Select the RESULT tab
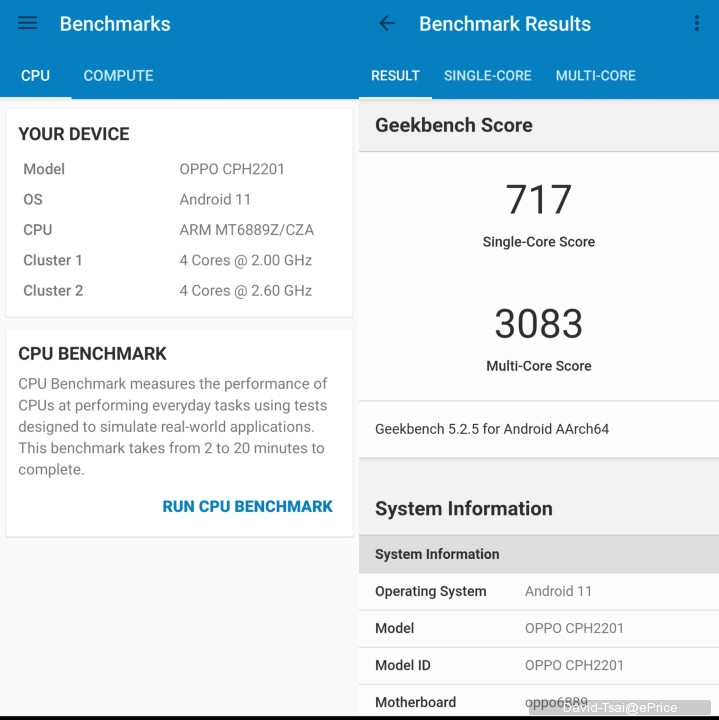The height and width of the screenshot is (720, 719). pyautogui.click(x=395, y=75)
